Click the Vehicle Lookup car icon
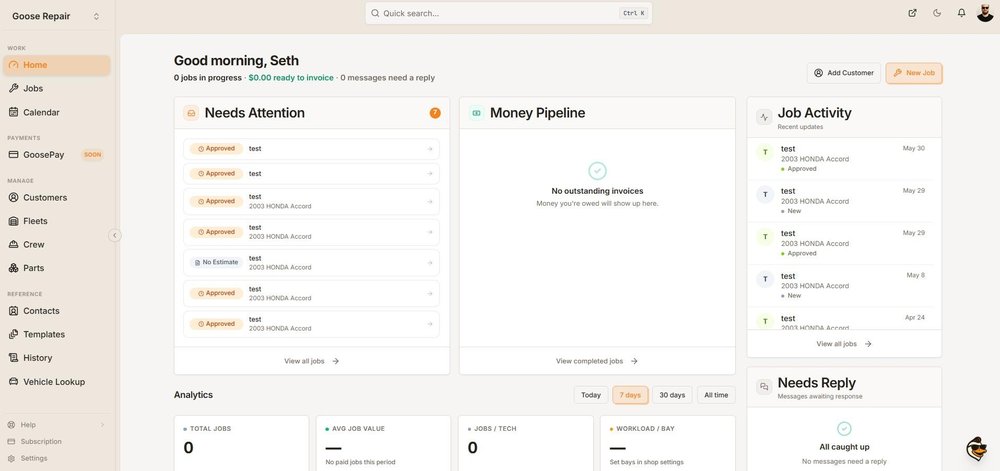1000x471 pixels. [13, 382]
